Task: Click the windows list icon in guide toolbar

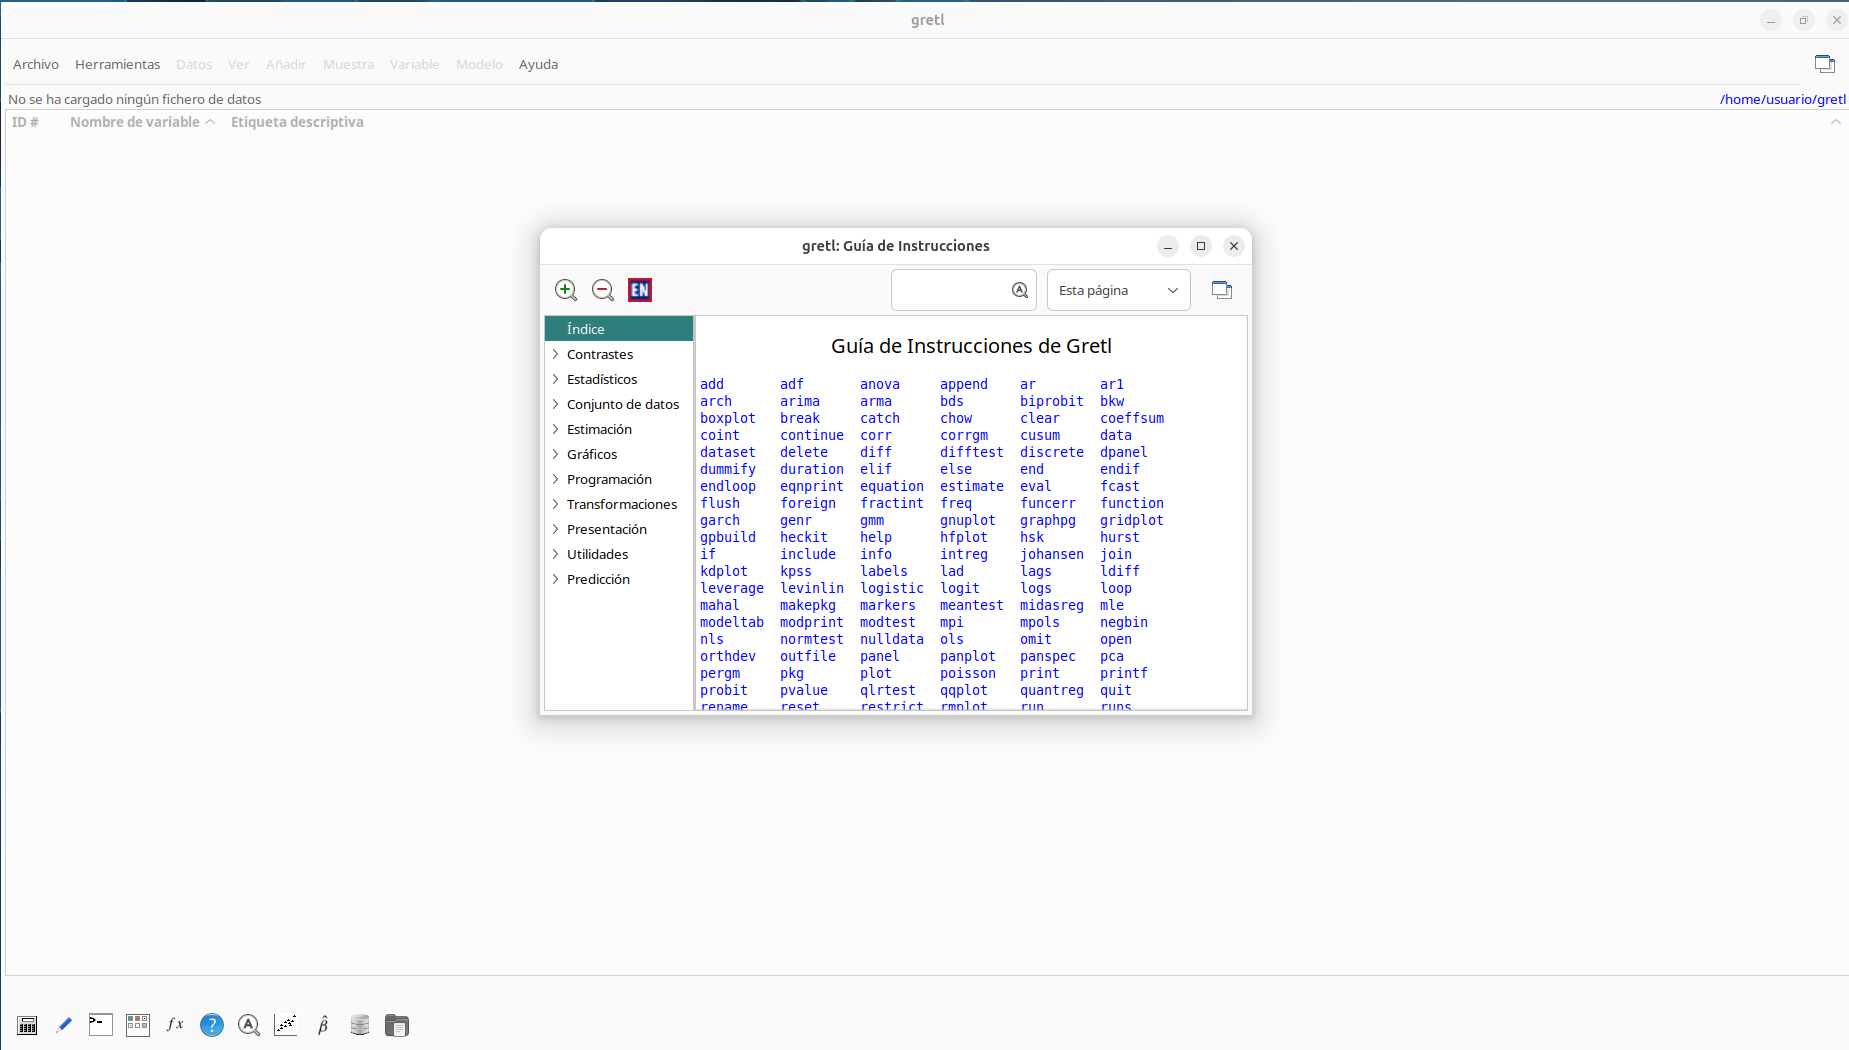Action: tap(1222, 290)
